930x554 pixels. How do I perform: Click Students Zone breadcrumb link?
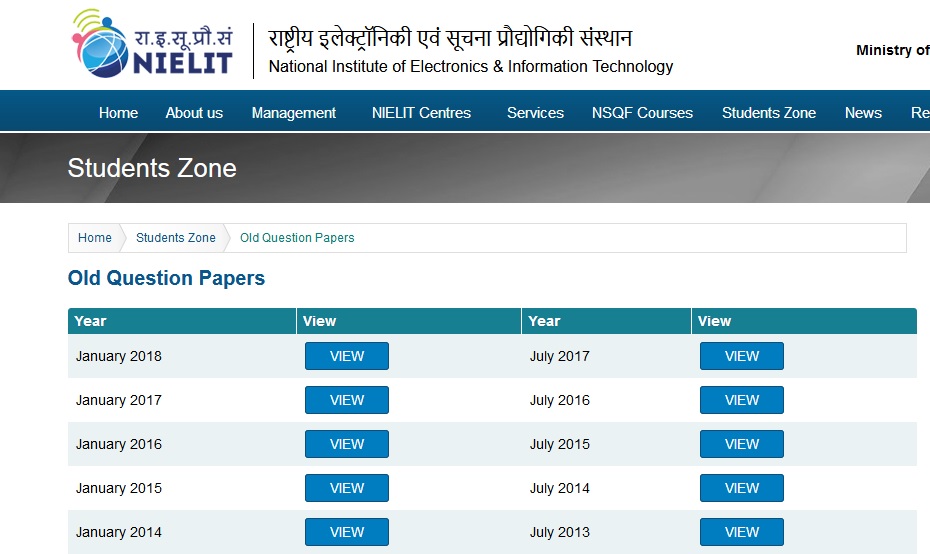[176, 238]
